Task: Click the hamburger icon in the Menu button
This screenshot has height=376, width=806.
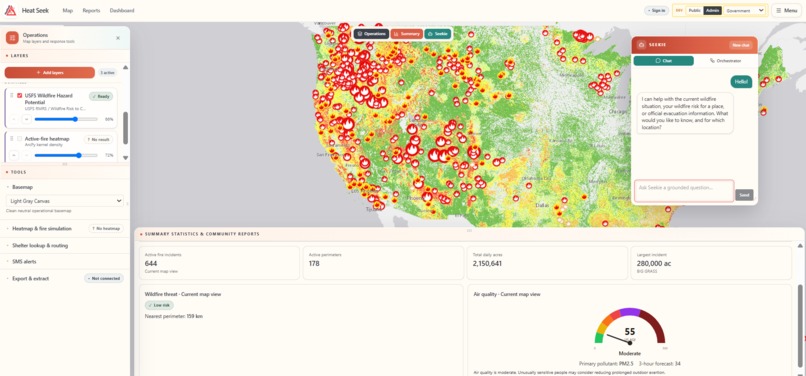Action: click(x=779, y=10)
